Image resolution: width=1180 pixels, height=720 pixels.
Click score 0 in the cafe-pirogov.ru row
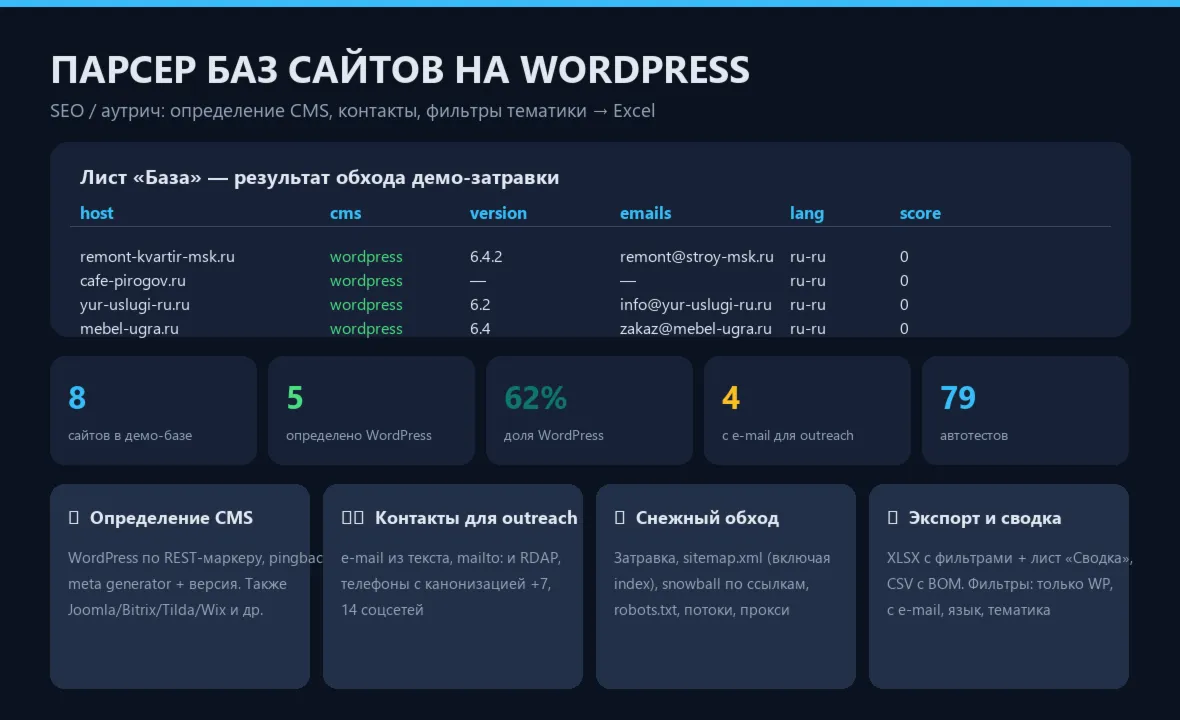click(904, 281)
